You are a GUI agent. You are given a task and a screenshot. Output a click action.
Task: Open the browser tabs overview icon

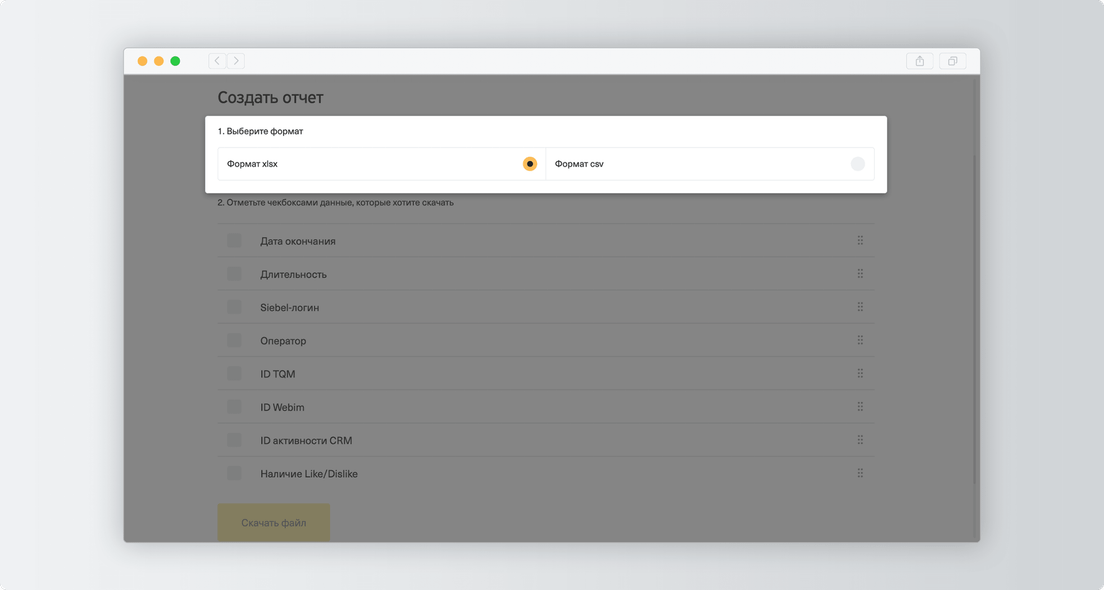pyautogui.click(x=953, y=61)
